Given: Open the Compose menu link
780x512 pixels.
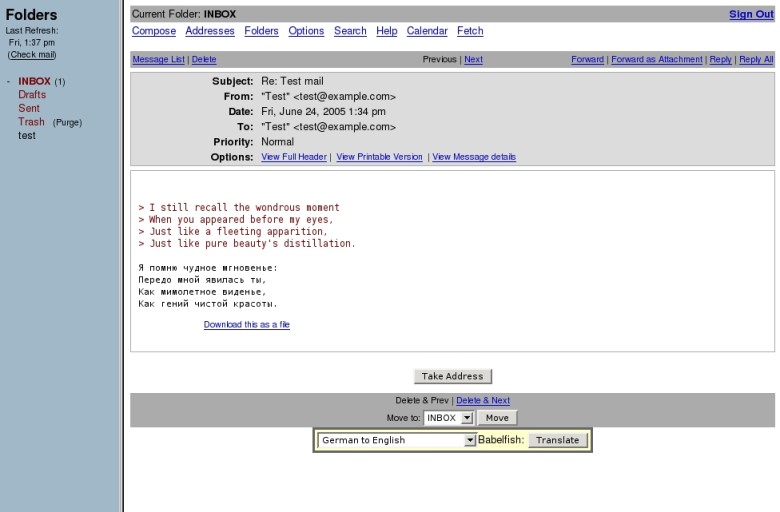Looking at the screenshot, I should pos(154,31).
